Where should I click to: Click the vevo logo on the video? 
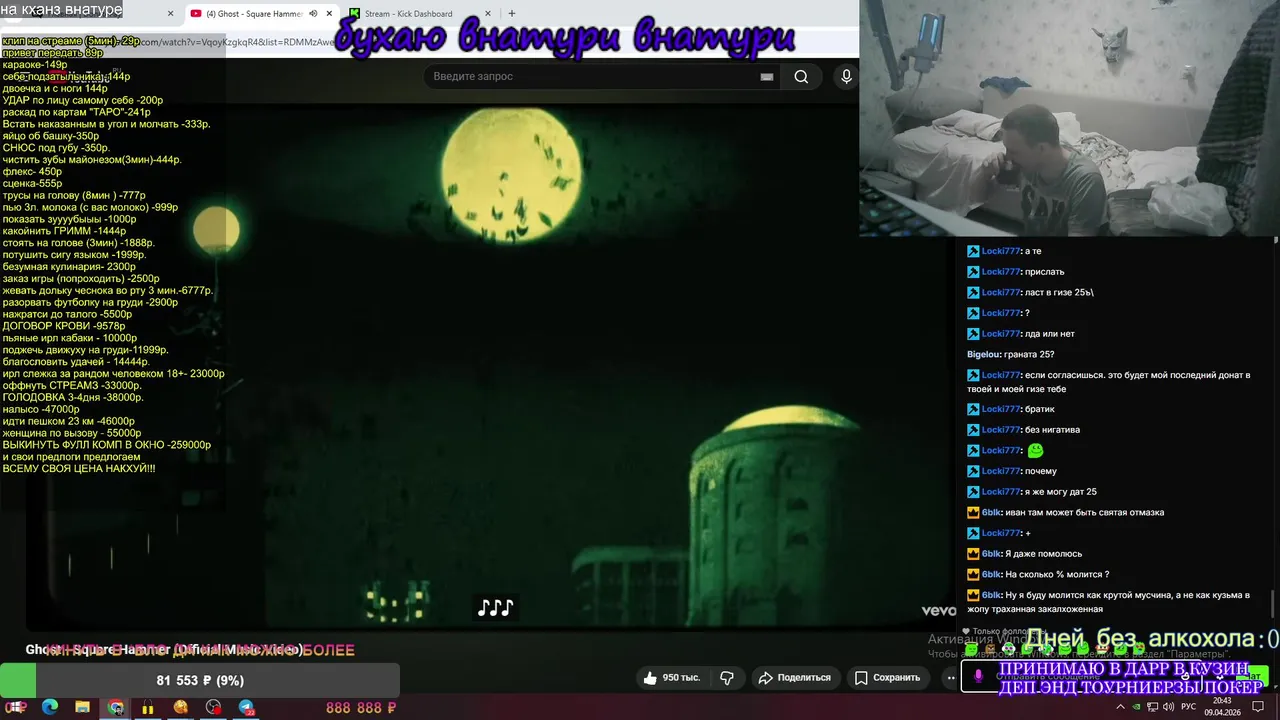click(x=938, y=610)
